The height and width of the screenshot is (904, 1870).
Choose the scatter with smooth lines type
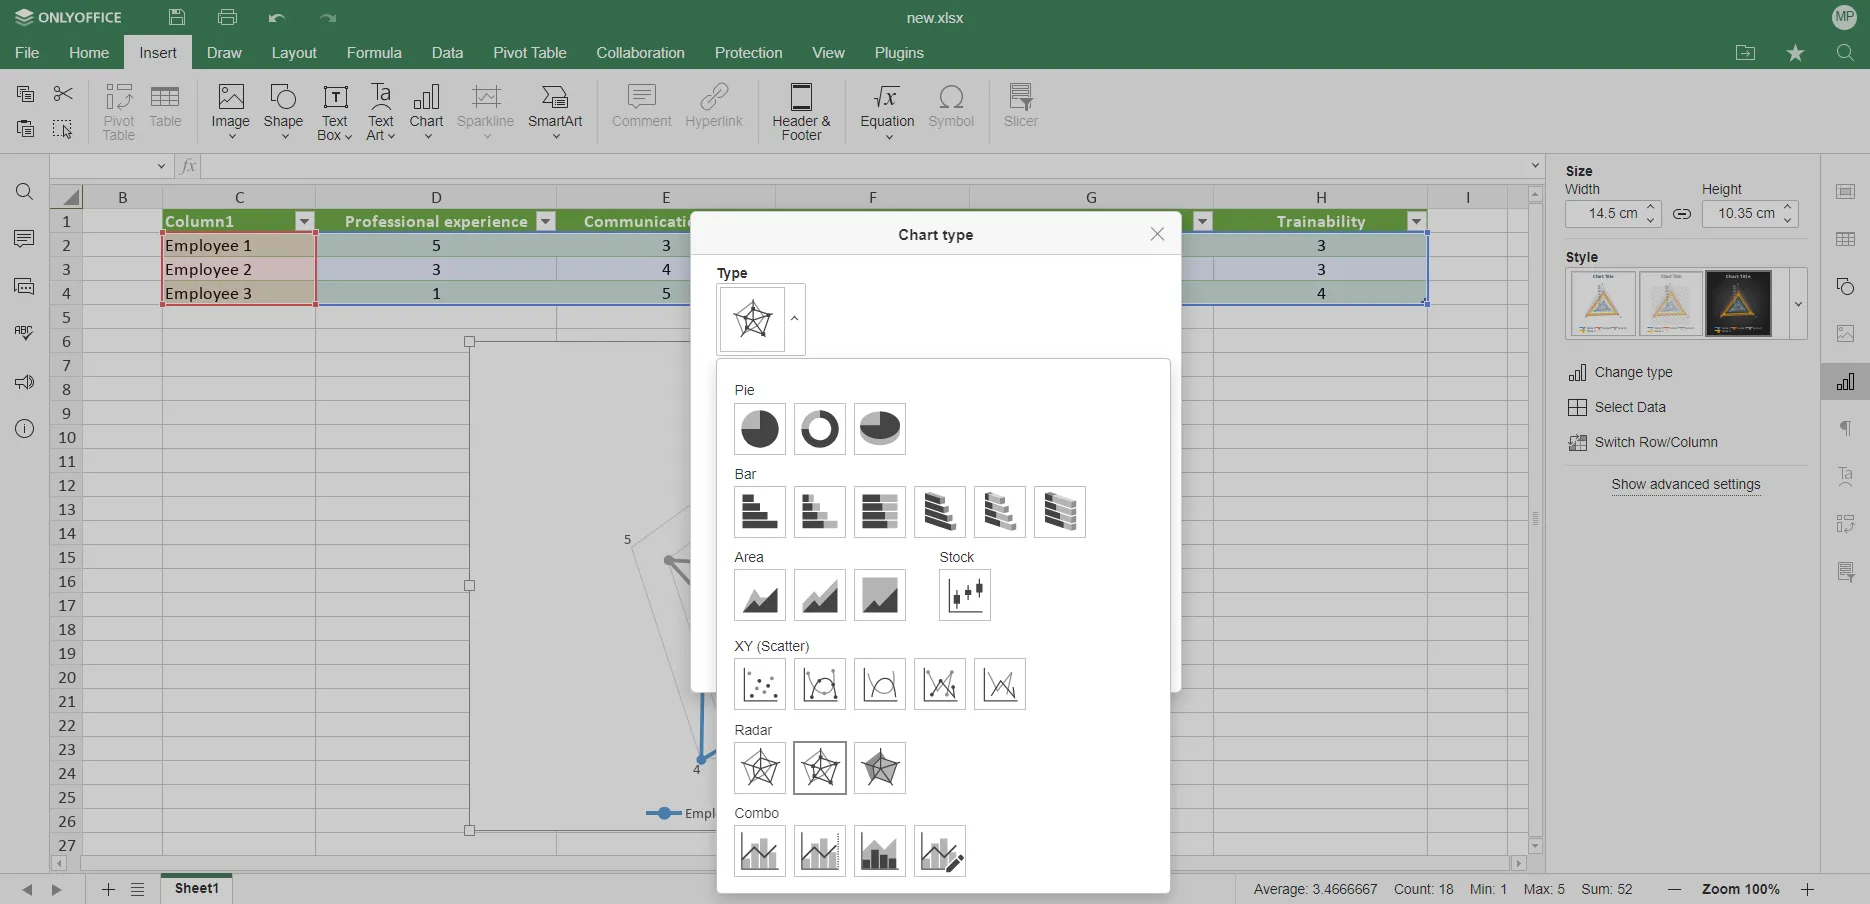click(879, 684)
